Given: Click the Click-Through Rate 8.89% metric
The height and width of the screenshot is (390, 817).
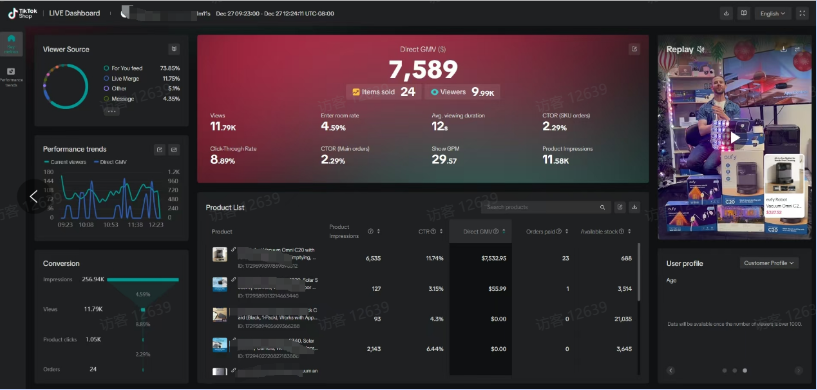Looking at the screenshot, I should point(233,155).
